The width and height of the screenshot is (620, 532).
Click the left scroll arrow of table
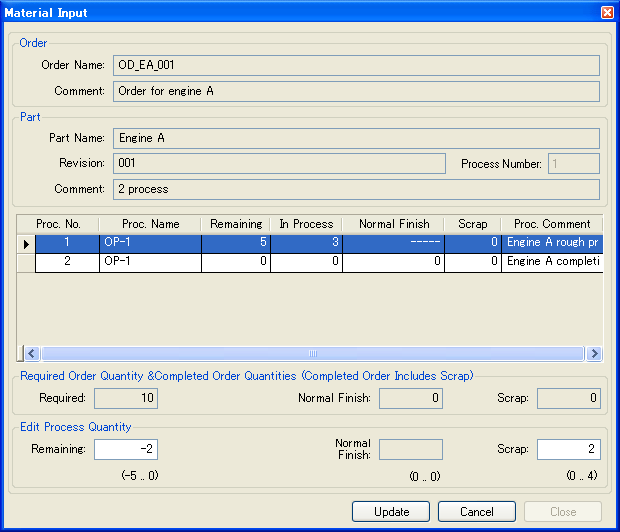32,353
